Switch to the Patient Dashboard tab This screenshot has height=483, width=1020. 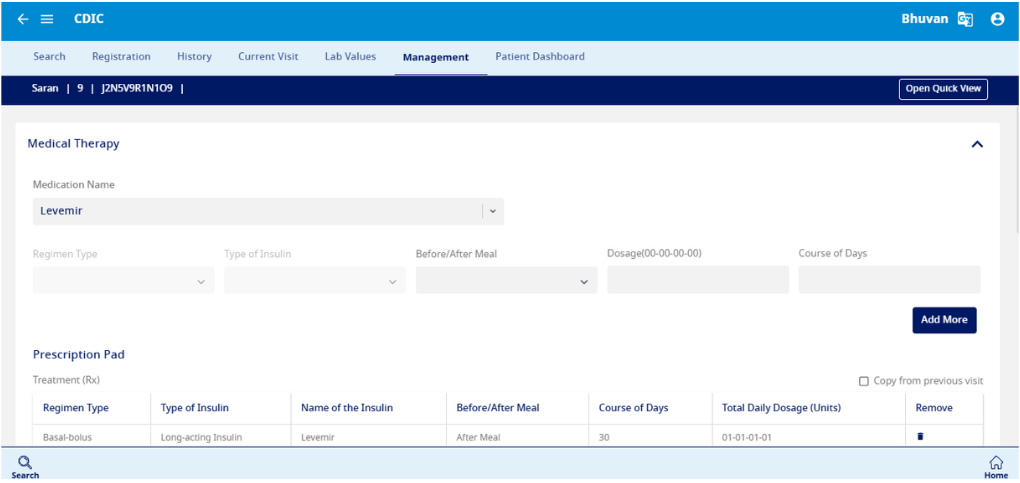540,57
